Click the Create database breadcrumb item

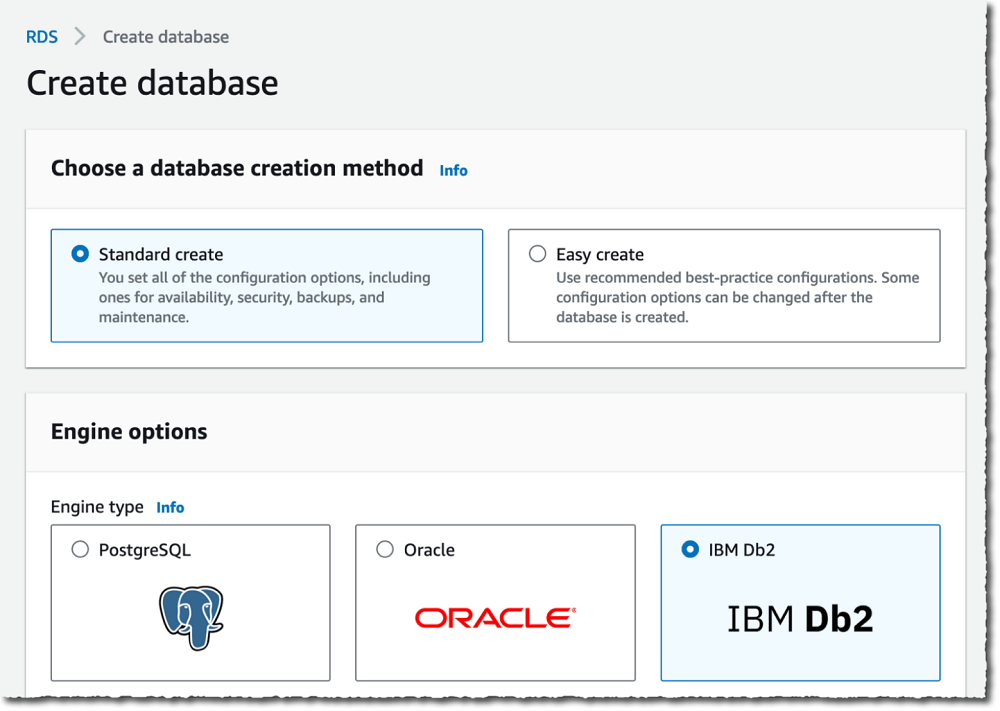click(x=164, y=36)
